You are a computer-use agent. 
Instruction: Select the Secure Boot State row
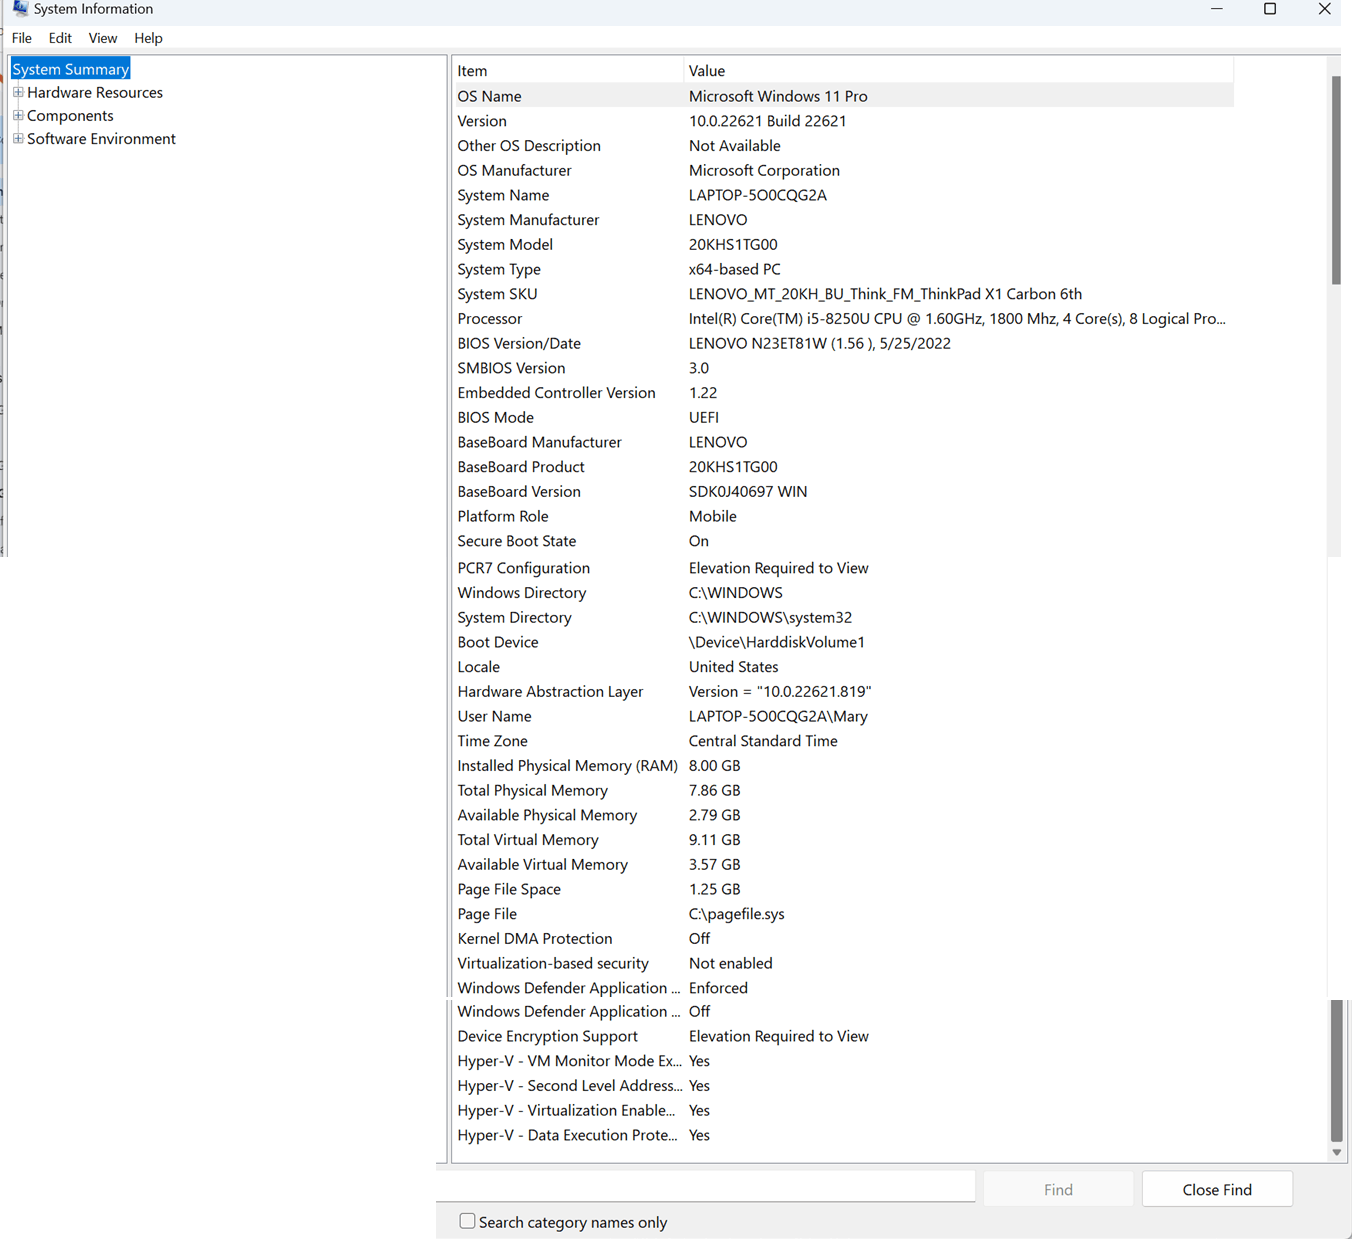(x=843, y=541)
